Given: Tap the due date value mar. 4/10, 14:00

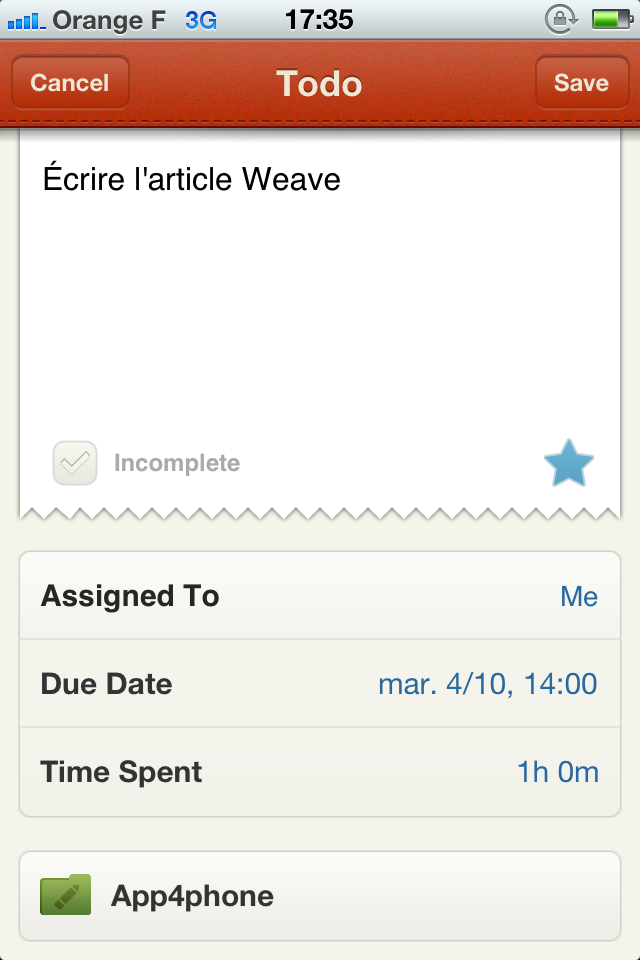Looking at the screenshot, I should click(x=487, y=685).
